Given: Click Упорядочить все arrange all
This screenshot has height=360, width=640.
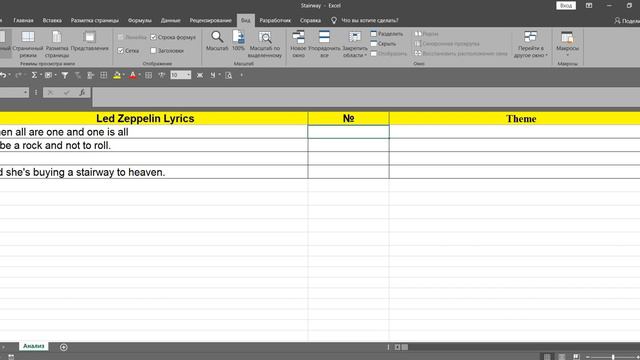Looking at the screenshot, I should 324,44.
